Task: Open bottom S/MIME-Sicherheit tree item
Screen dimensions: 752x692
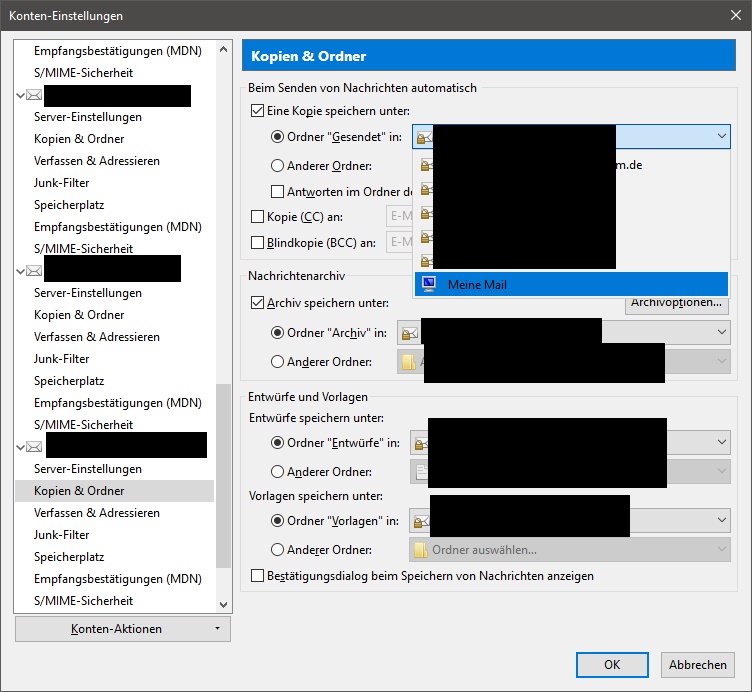Action: click(83, 601)
